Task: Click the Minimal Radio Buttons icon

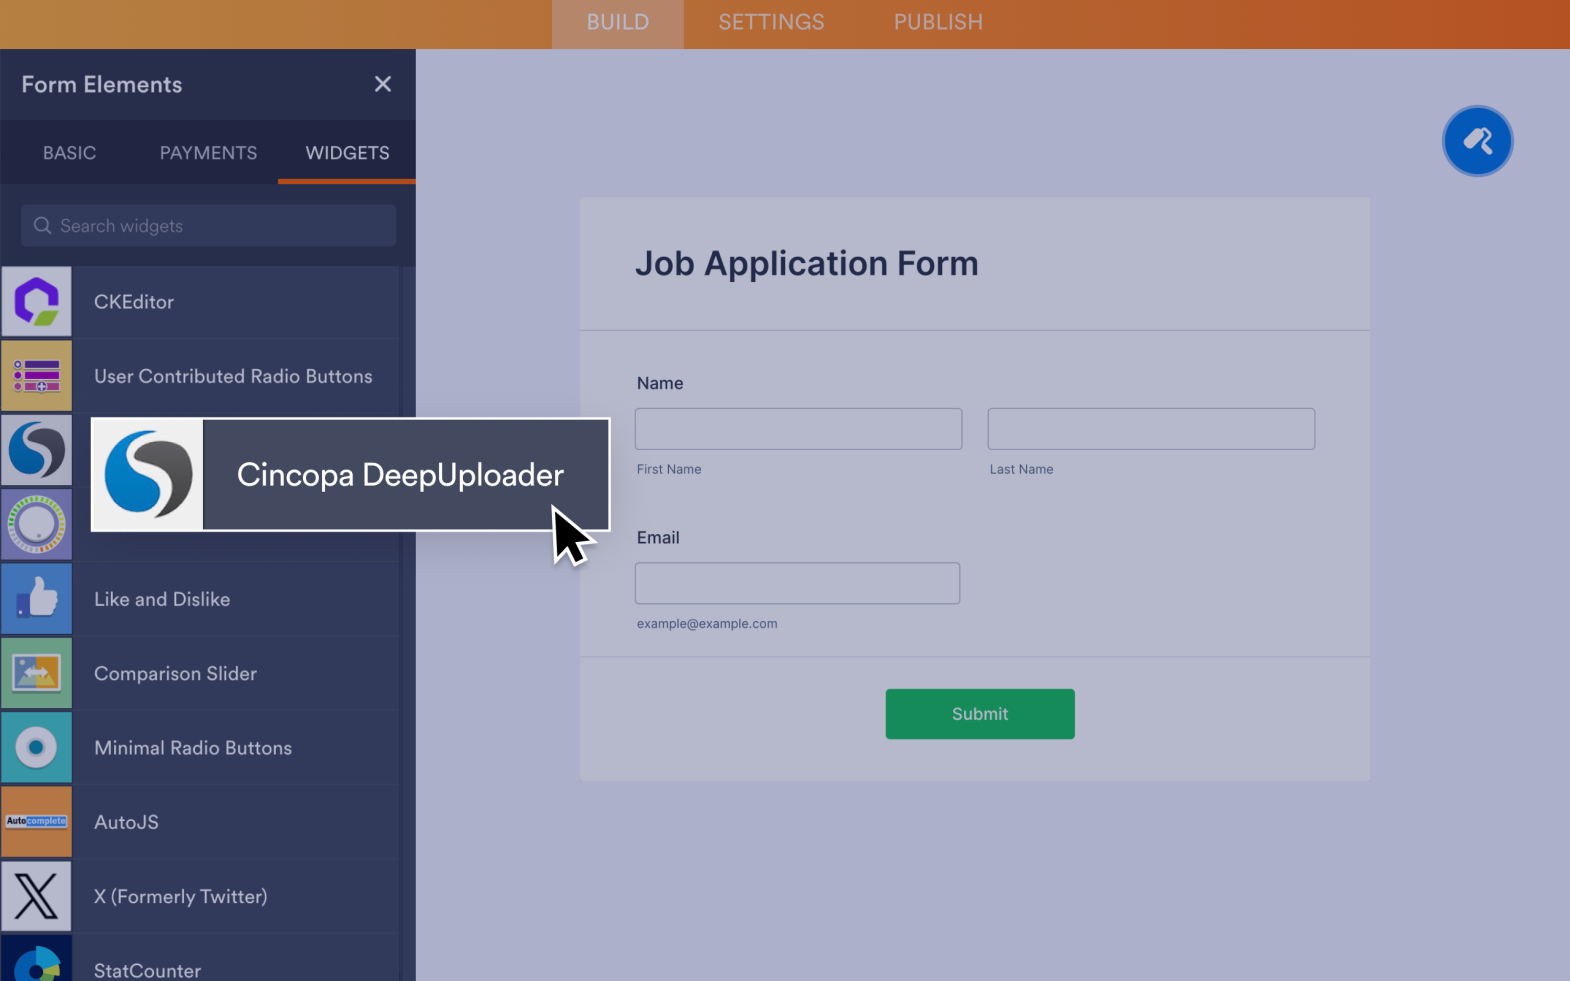Action: [37, 748]
